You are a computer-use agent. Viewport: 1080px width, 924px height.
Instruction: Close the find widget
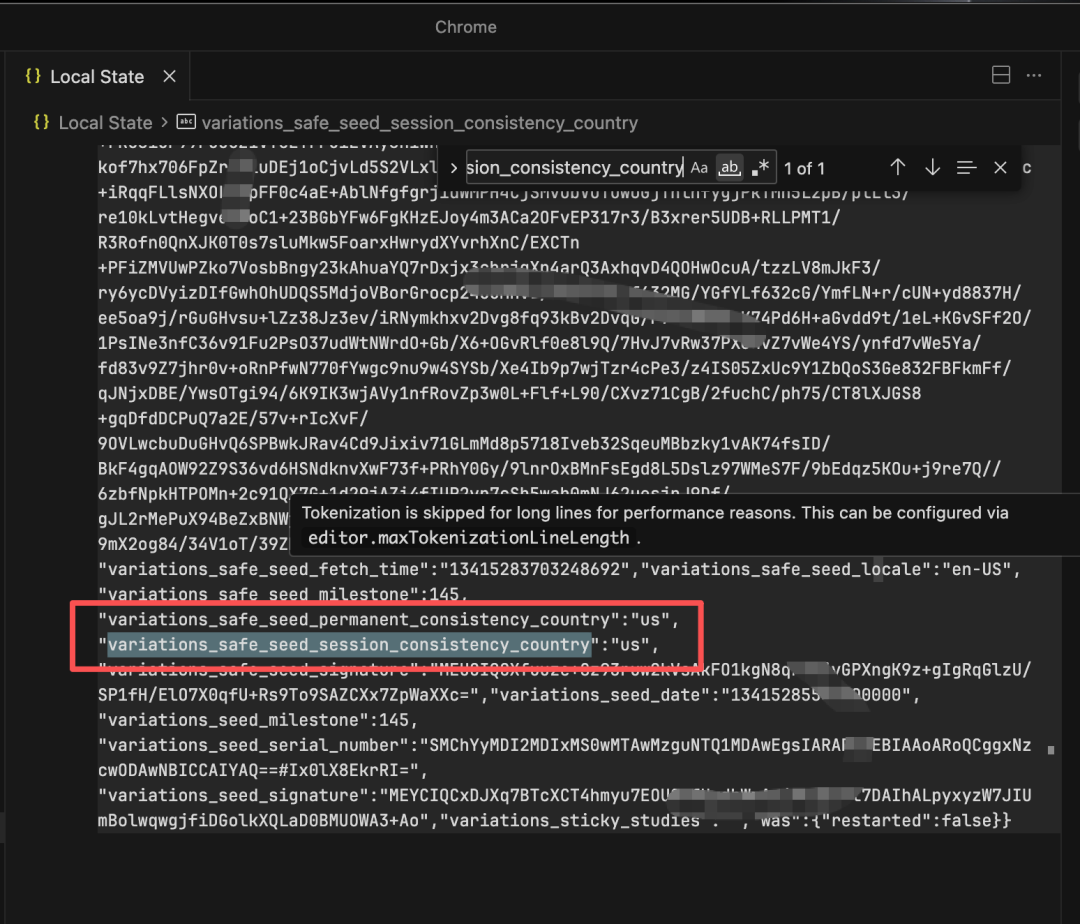pyautogui.click(x=1000, y=168)
